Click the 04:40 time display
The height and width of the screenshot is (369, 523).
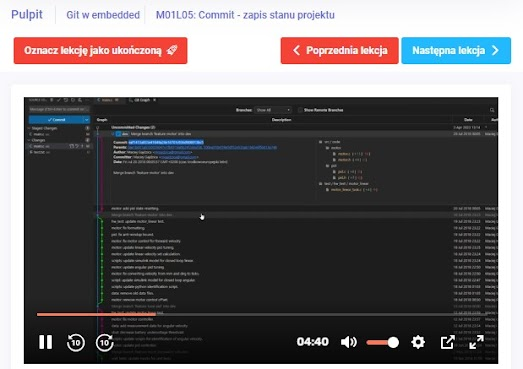coord(313,342)
